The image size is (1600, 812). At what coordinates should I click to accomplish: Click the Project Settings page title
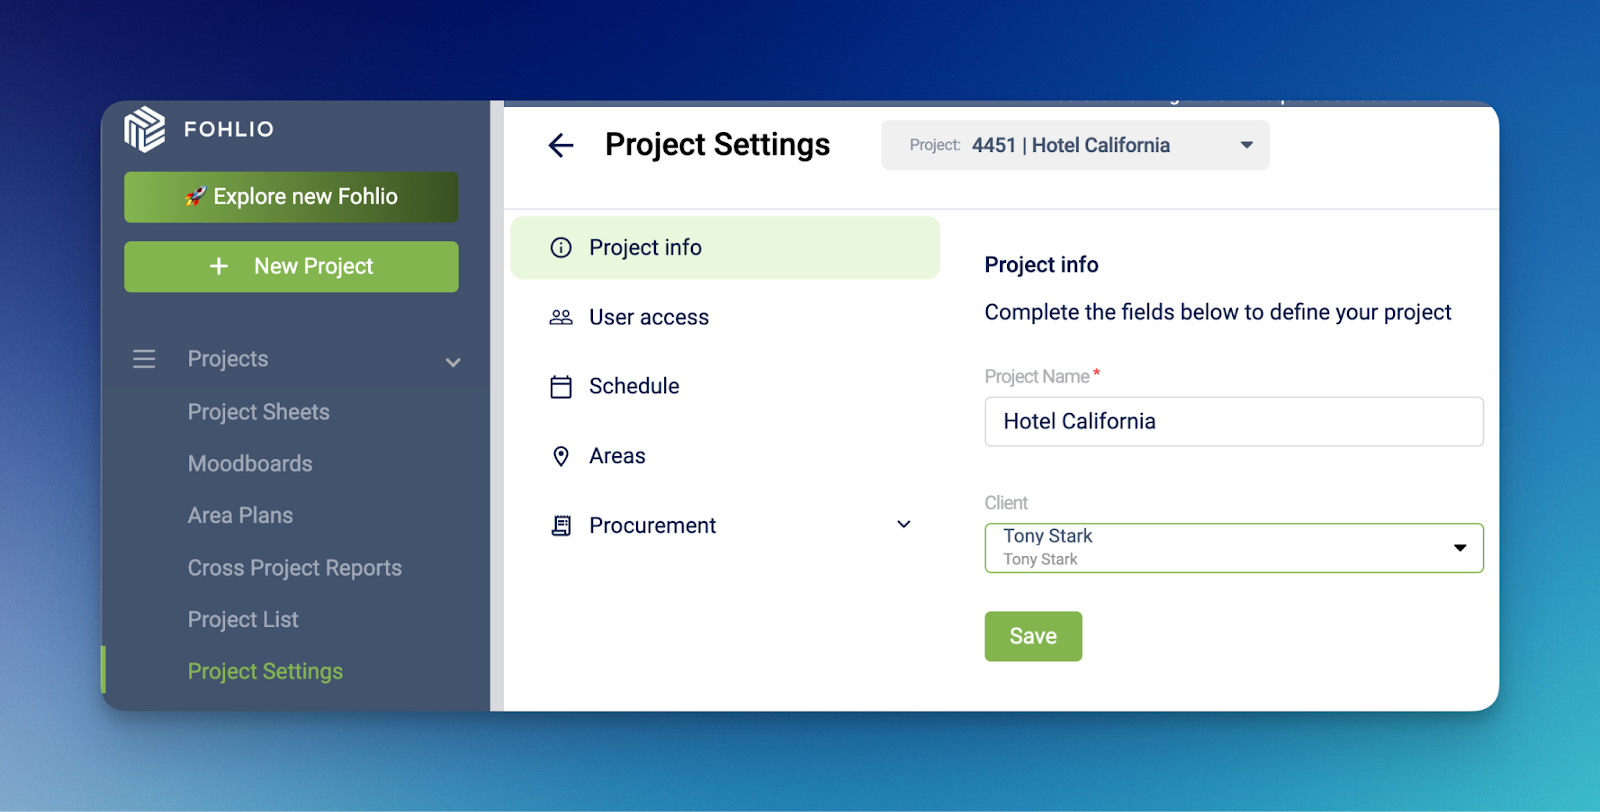click(717, 145)
